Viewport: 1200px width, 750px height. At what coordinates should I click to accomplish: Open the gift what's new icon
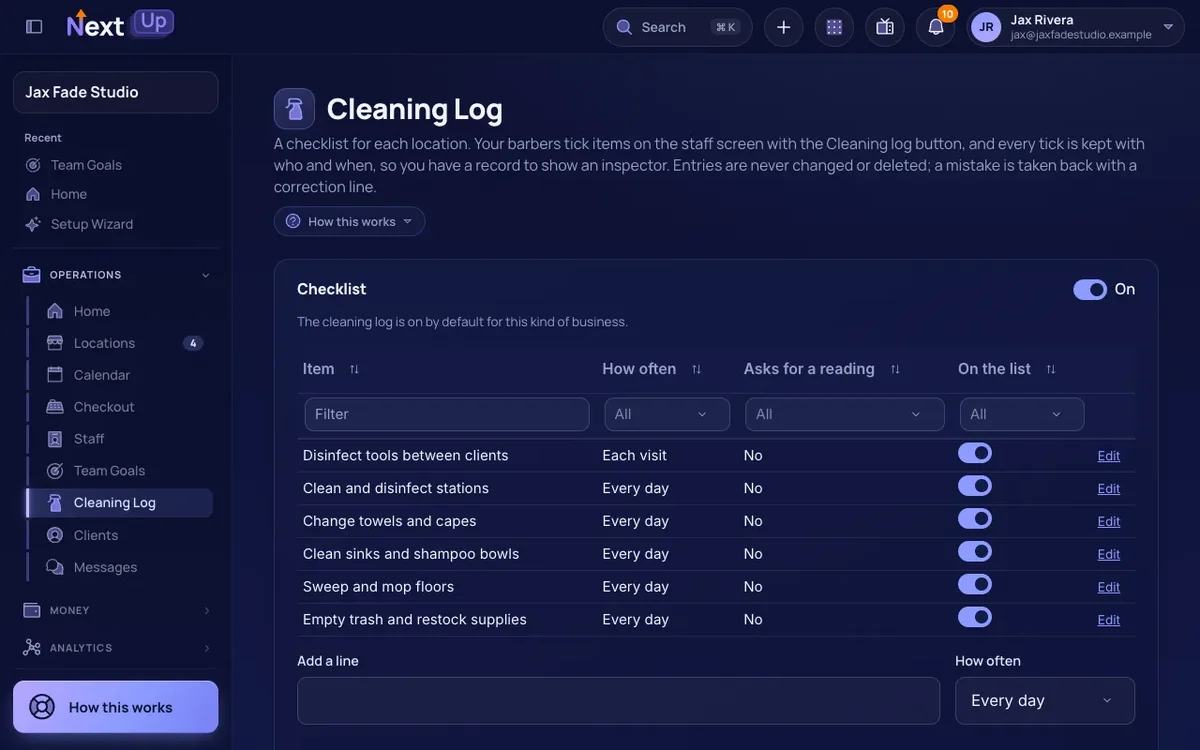tap(885, 27)
